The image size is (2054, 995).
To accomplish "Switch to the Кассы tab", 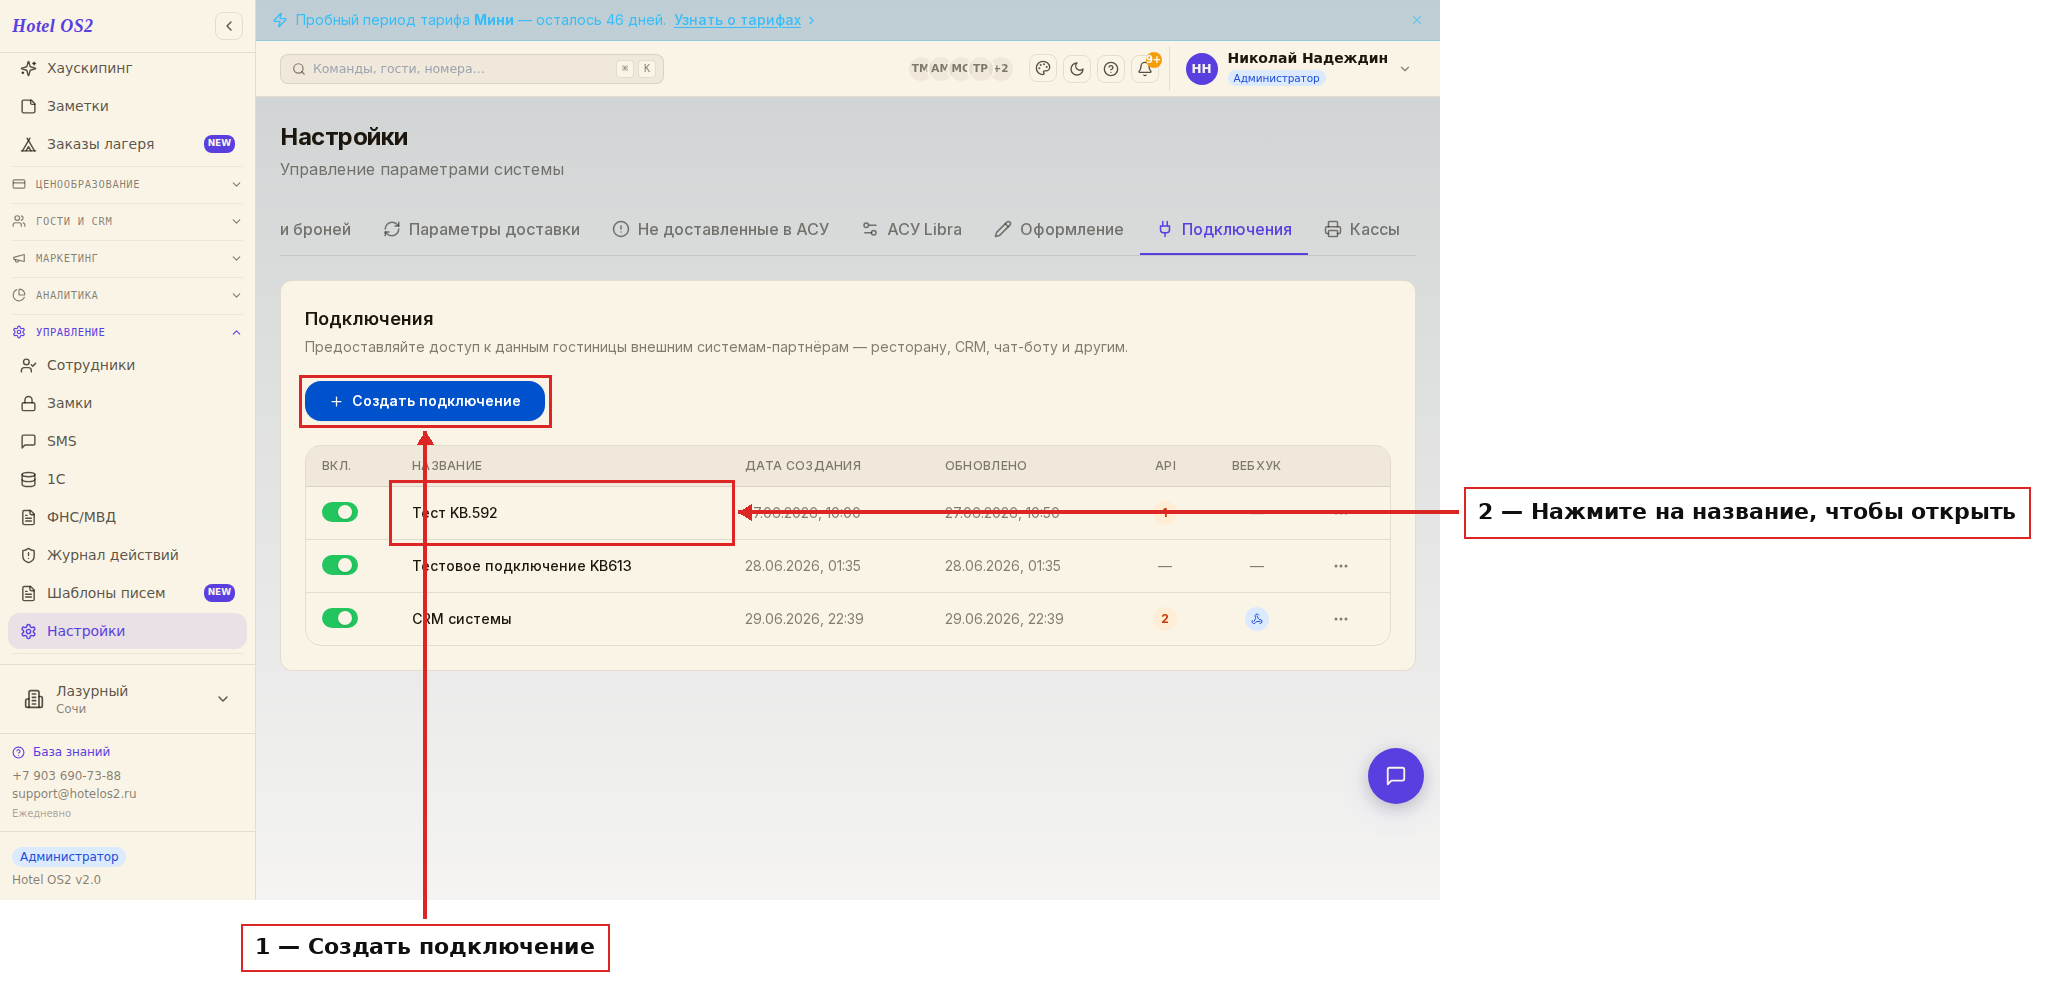I will click(1362, 229).
